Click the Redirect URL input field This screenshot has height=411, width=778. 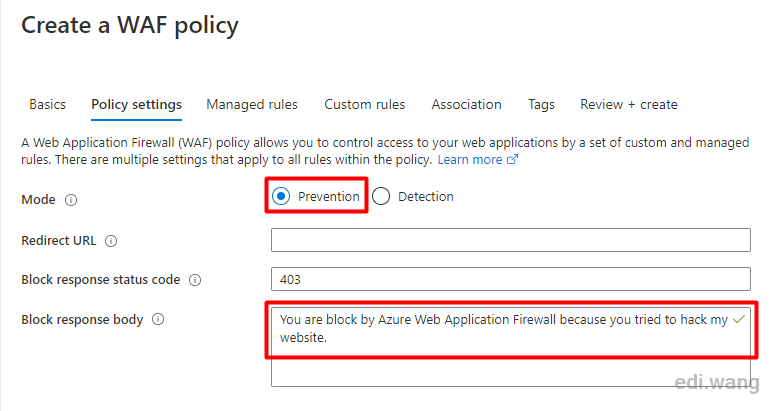pos(511,240)
